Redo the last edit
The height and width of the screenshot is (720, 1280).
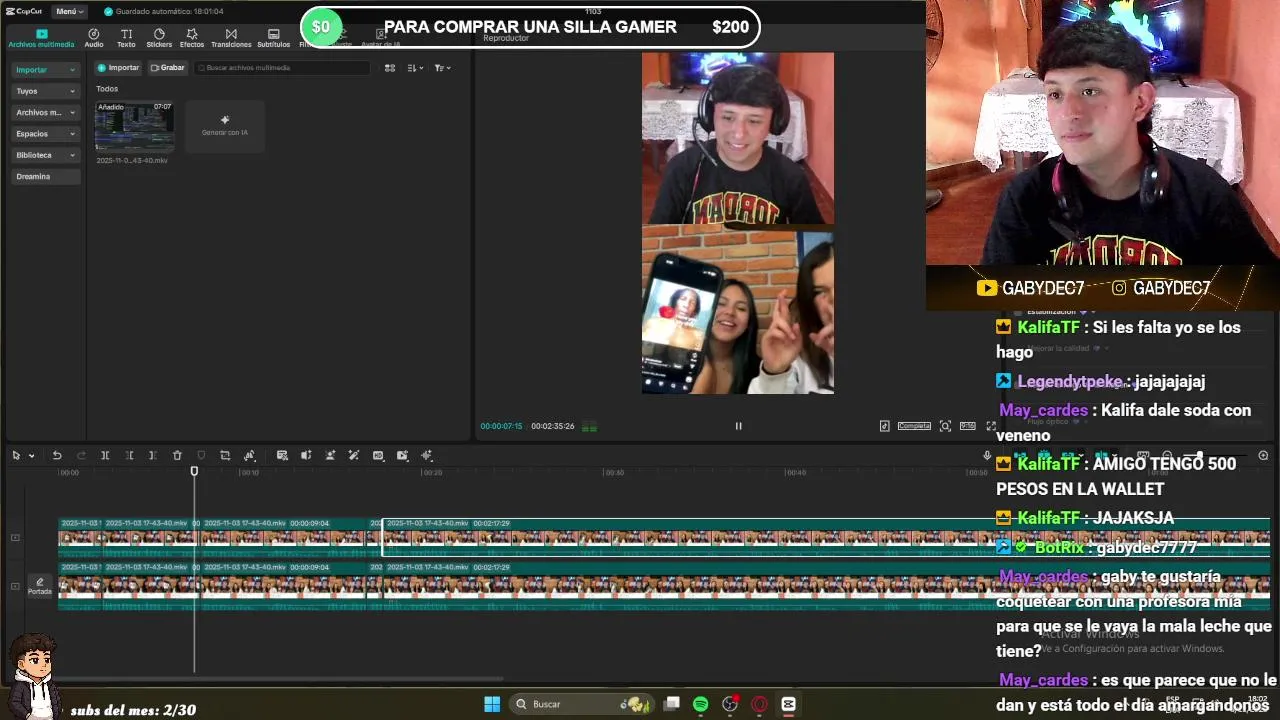tap(81, 456)
